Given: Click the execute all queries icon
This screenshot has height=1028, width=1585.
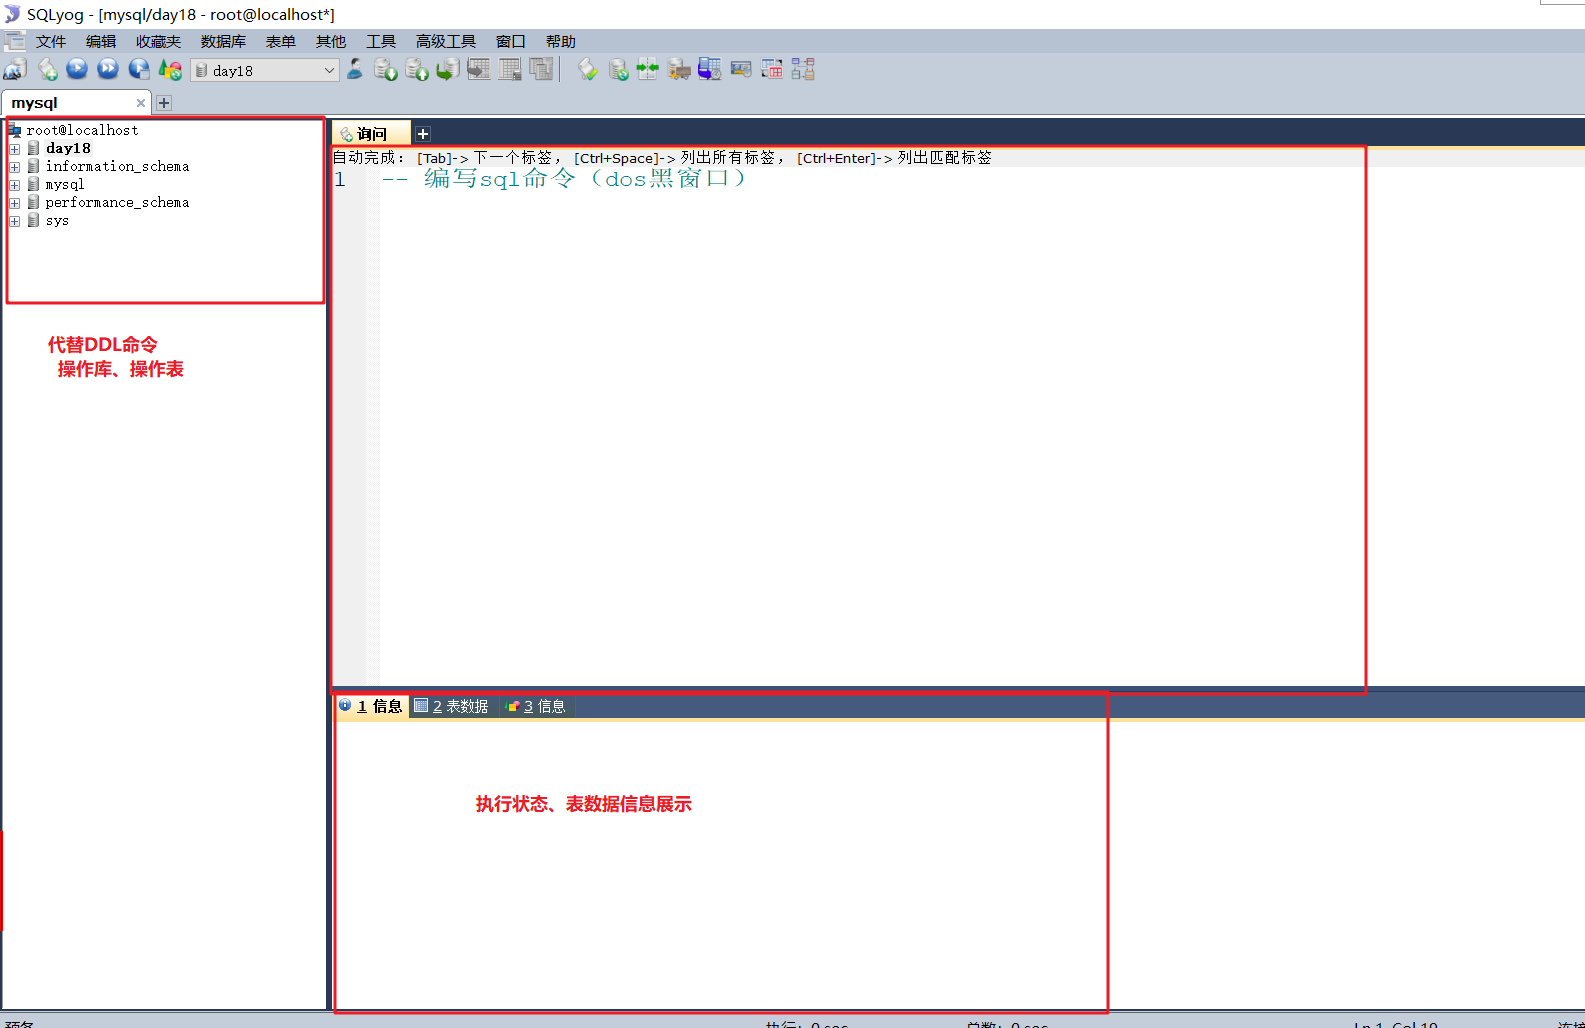Looking at the screenshot, I should 108,69.
